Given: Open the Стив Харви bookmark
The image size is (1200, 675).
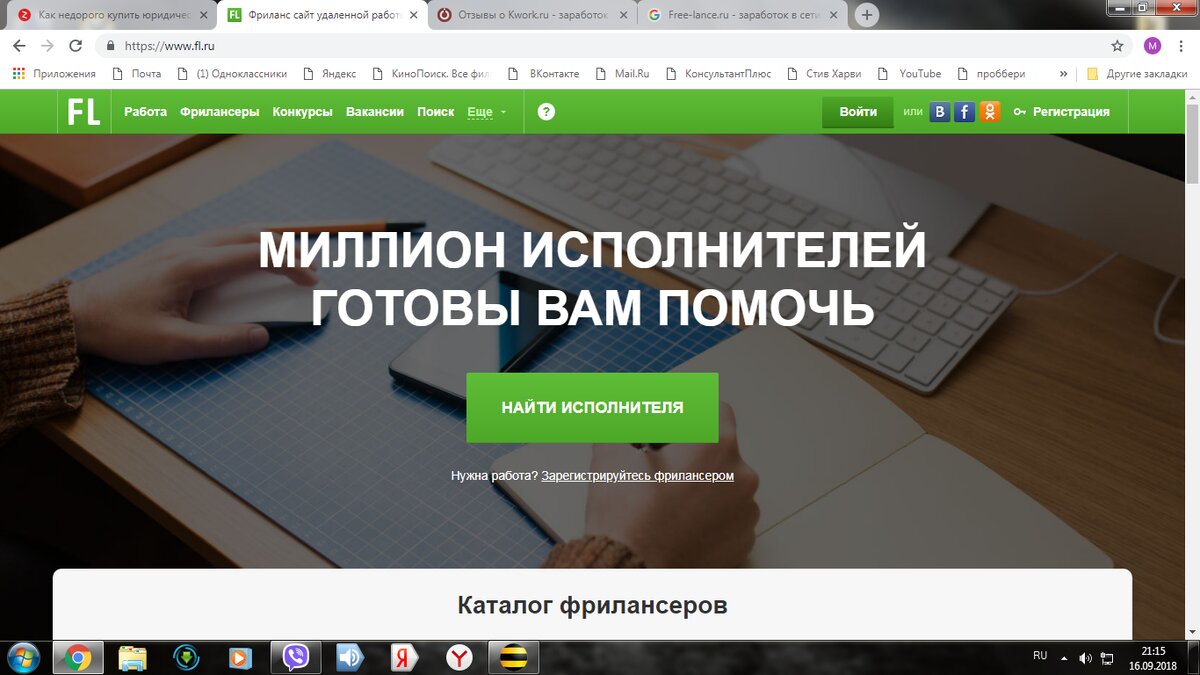Looking at the screenshot, I should 824,73.
